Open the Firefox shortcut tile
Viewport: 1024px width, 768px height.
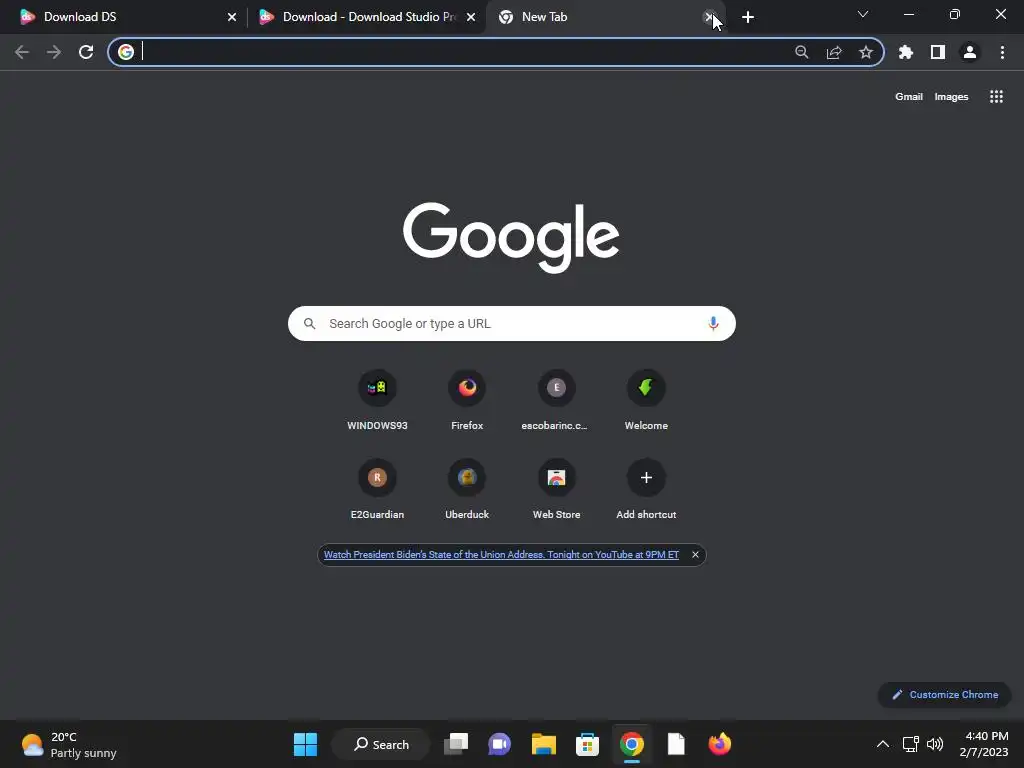[x=467, y=399]
